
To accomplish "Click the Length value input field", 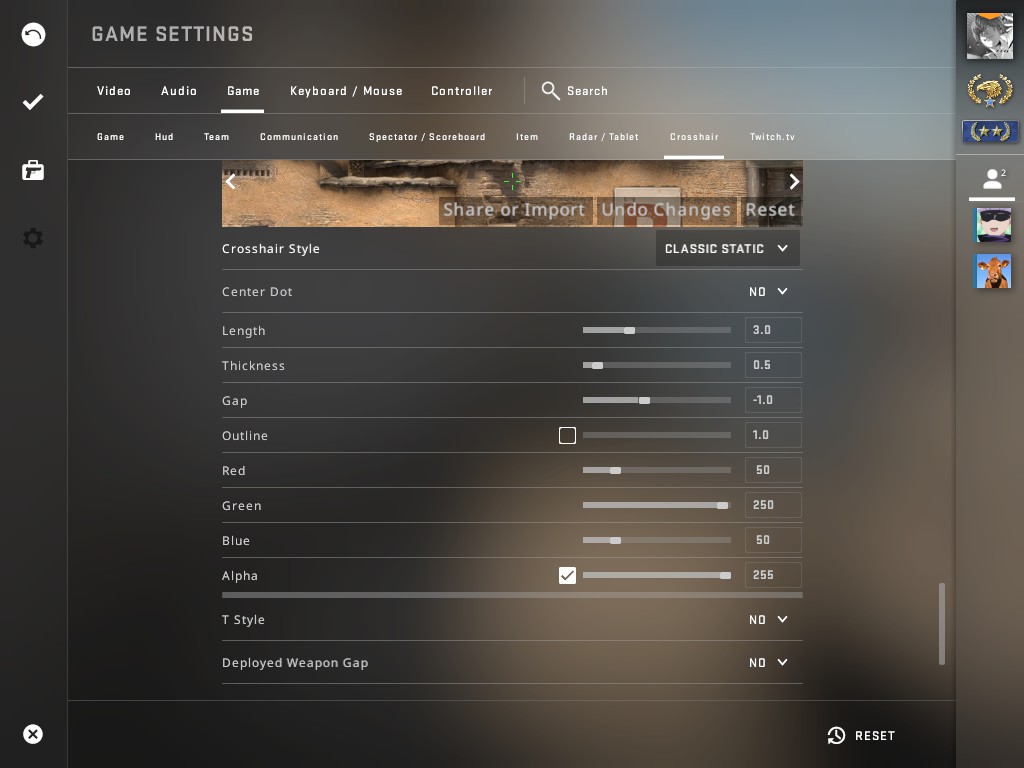I will pos(773,330).
